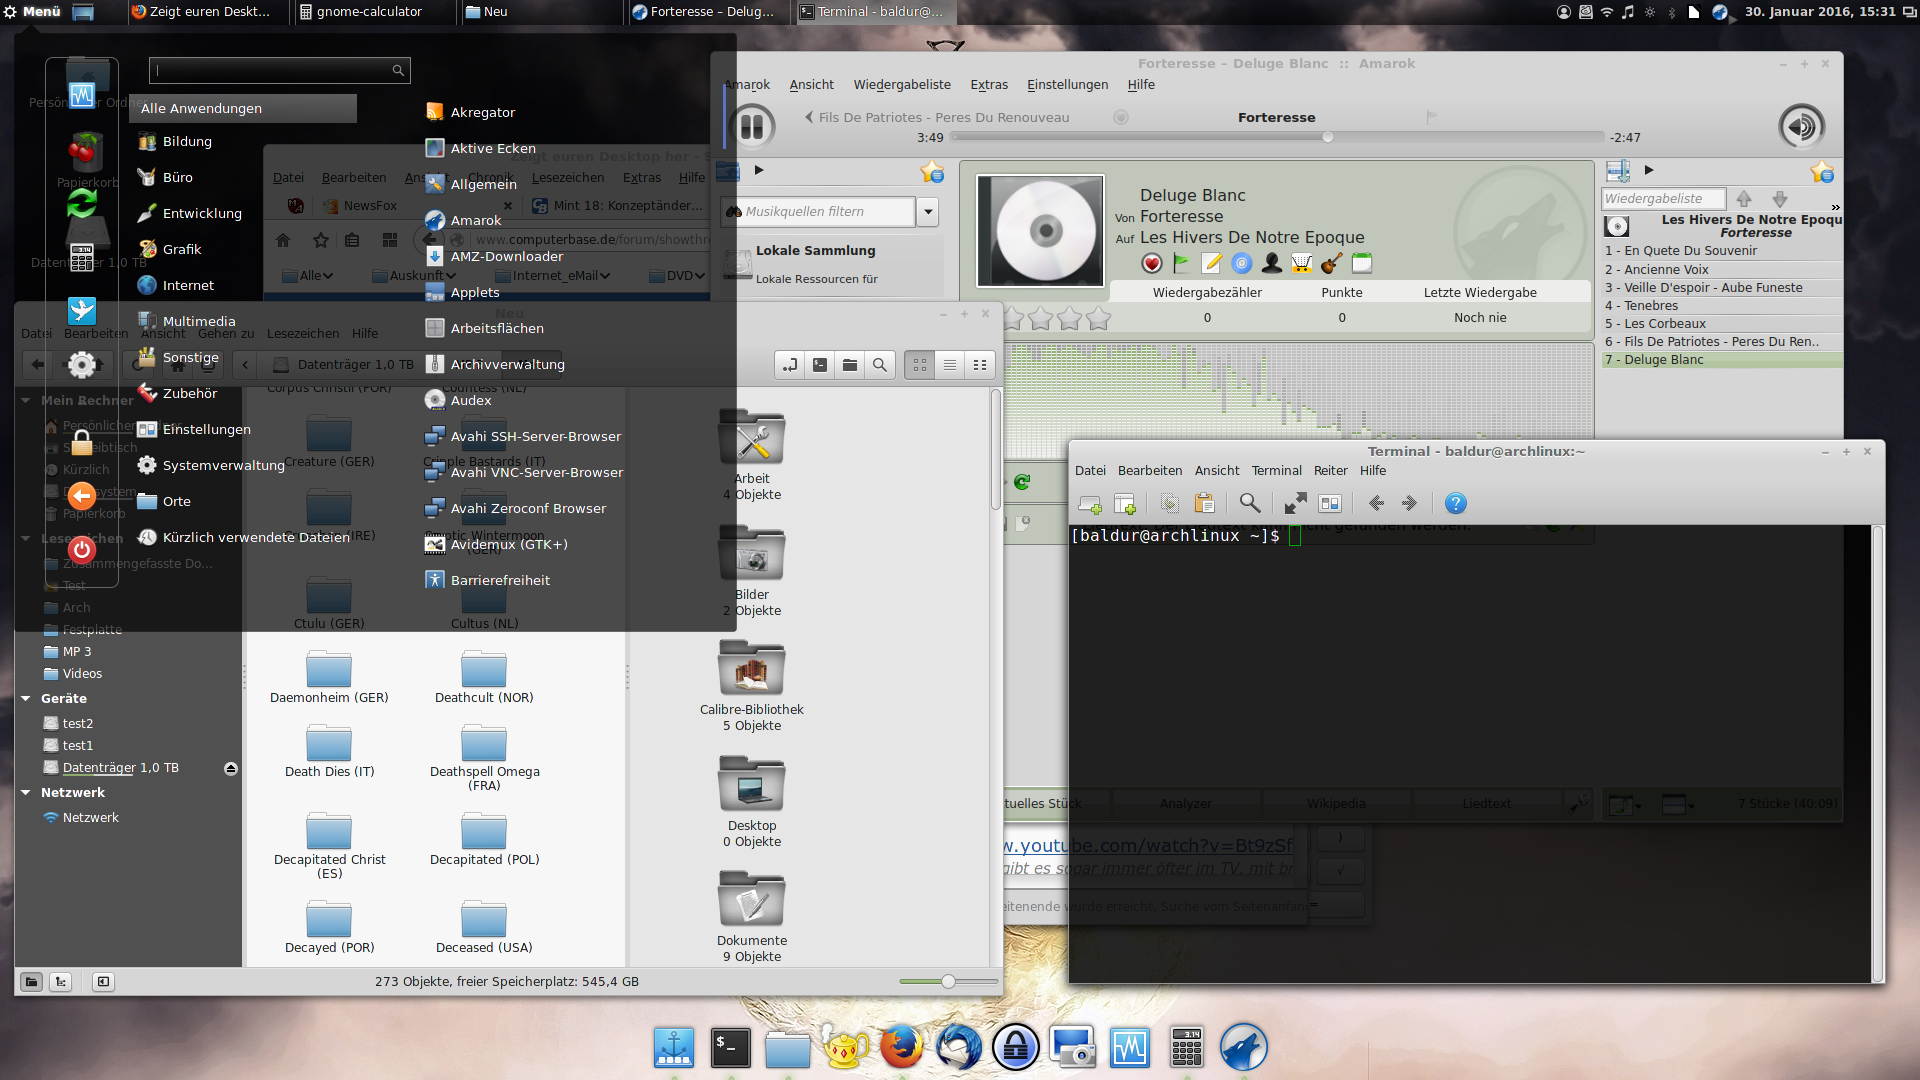
Task: Play track Tenebres in playlist
Action: coord(1650,305)
